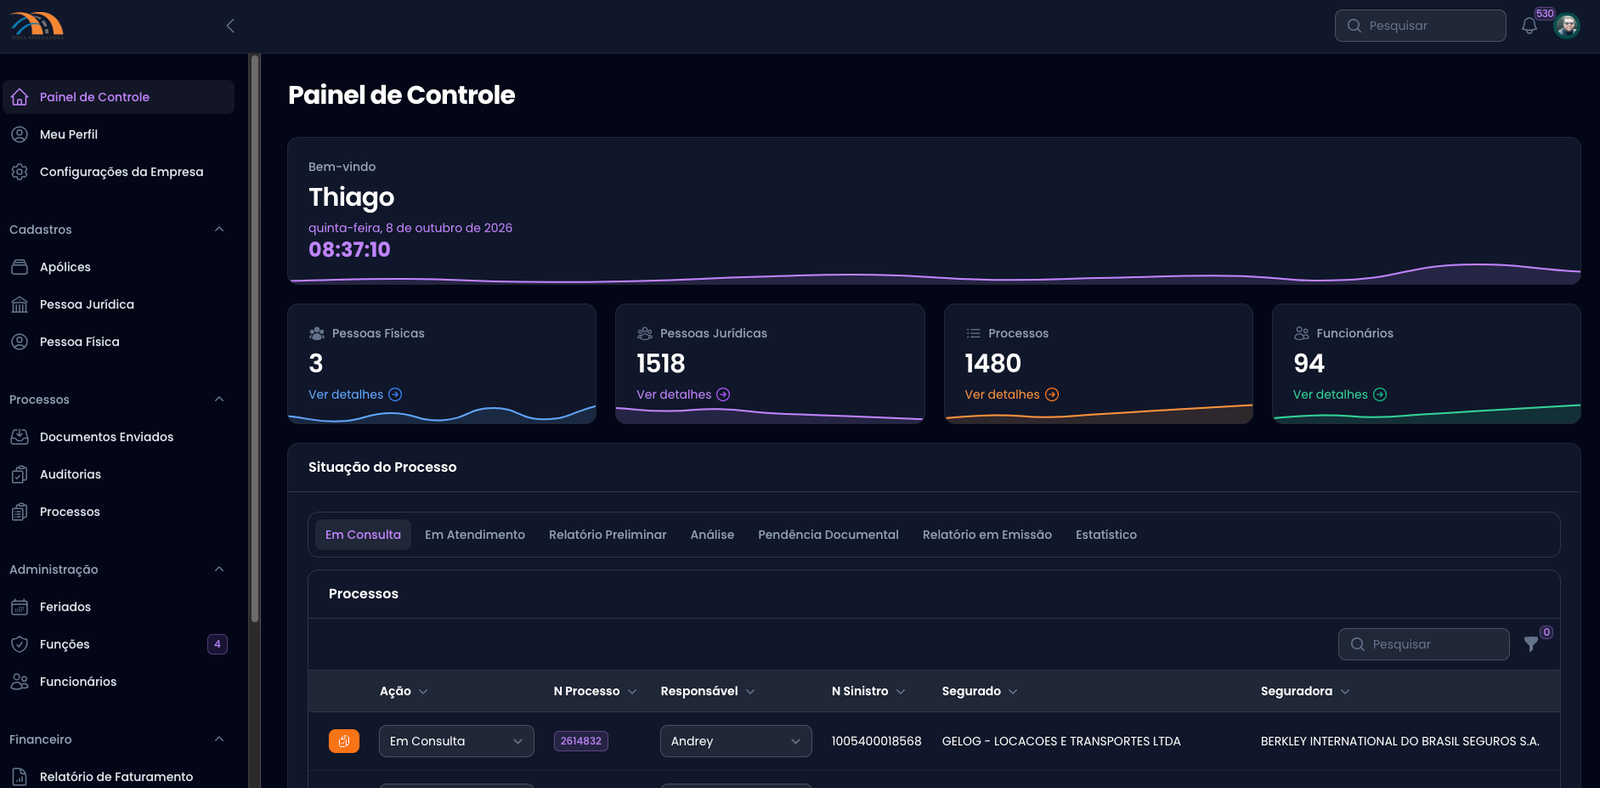Open the Andrey responsável dropdown
1600x788 pixels.
tap(736, 741)
